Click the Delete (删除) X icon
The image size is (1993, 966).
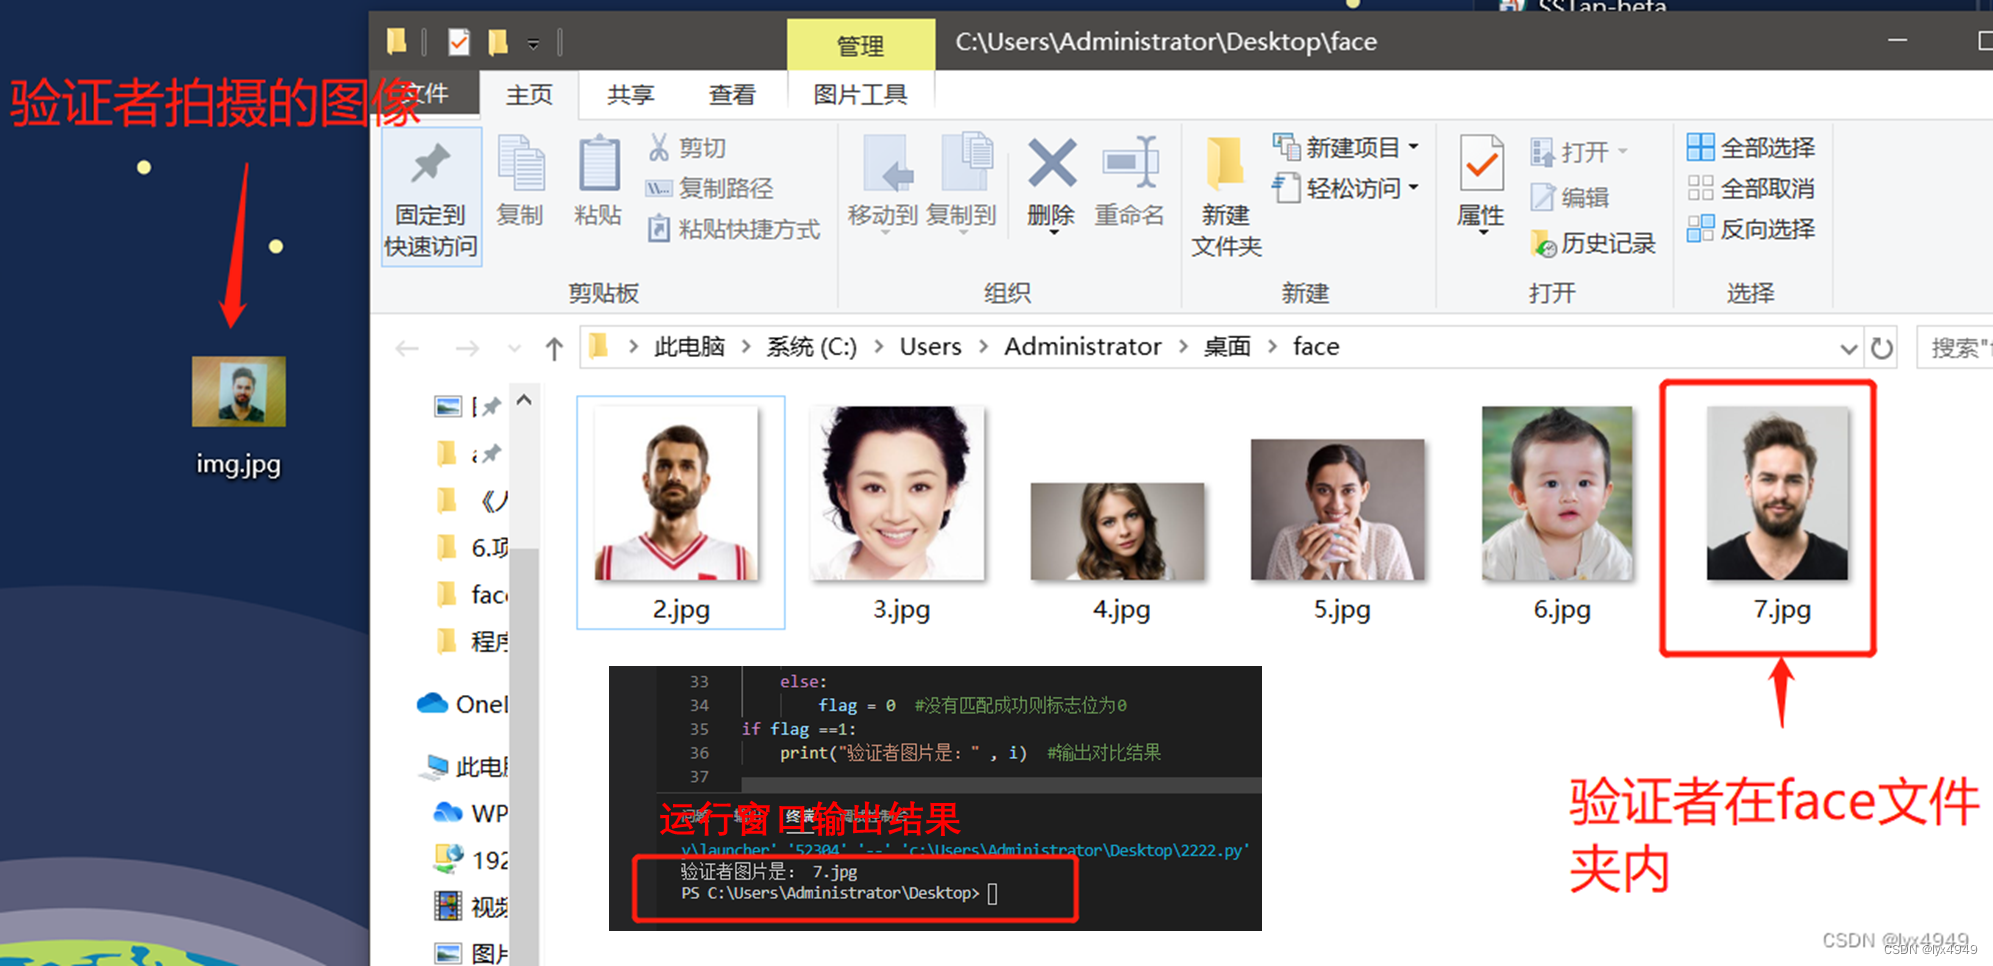click(x=1051, y=163)
